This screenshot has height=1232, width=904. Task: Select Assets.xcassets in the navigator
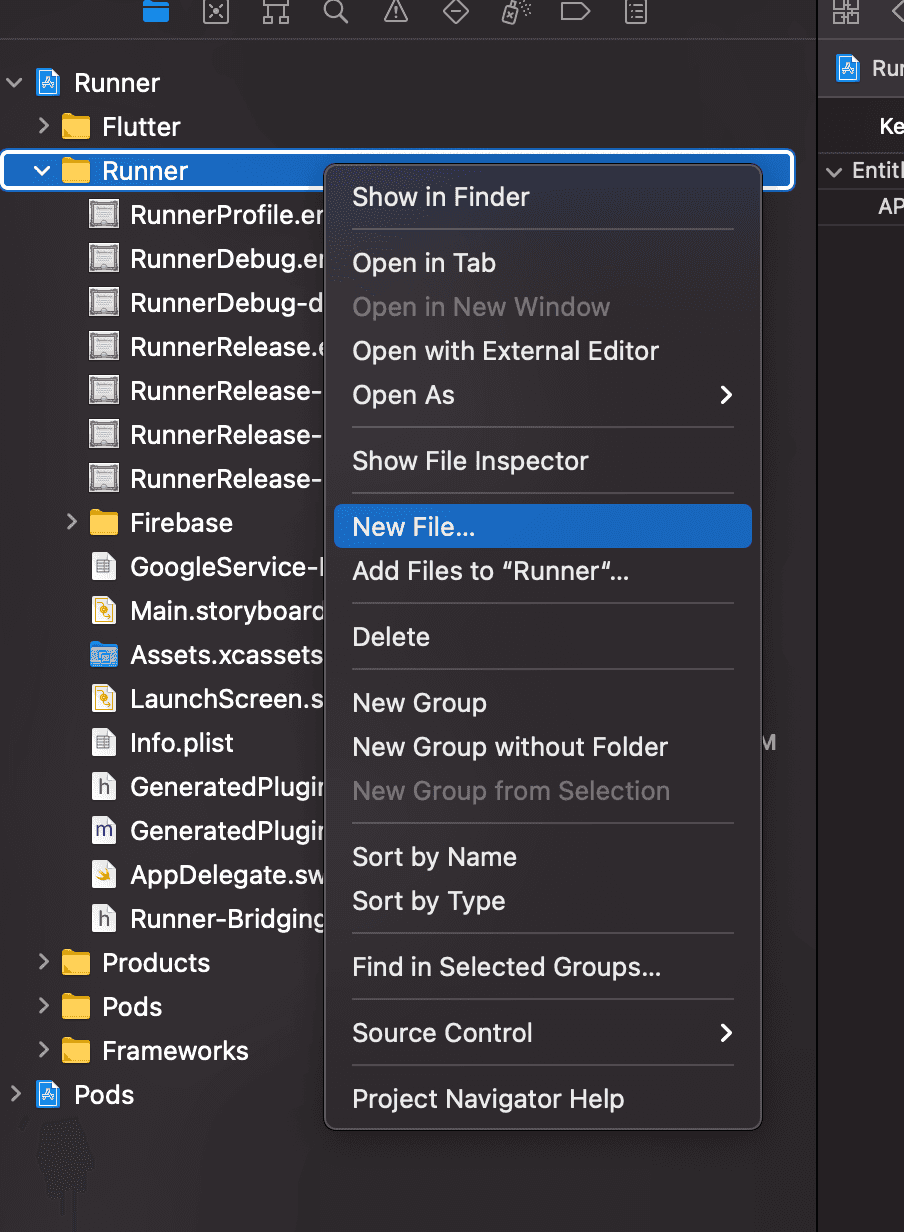click(x=226, y=655)
